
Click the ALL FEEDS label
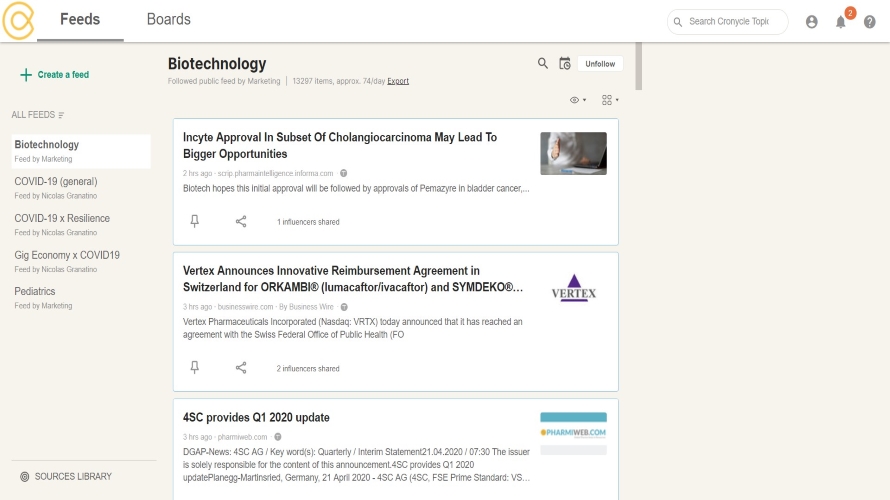click(33, 115)
